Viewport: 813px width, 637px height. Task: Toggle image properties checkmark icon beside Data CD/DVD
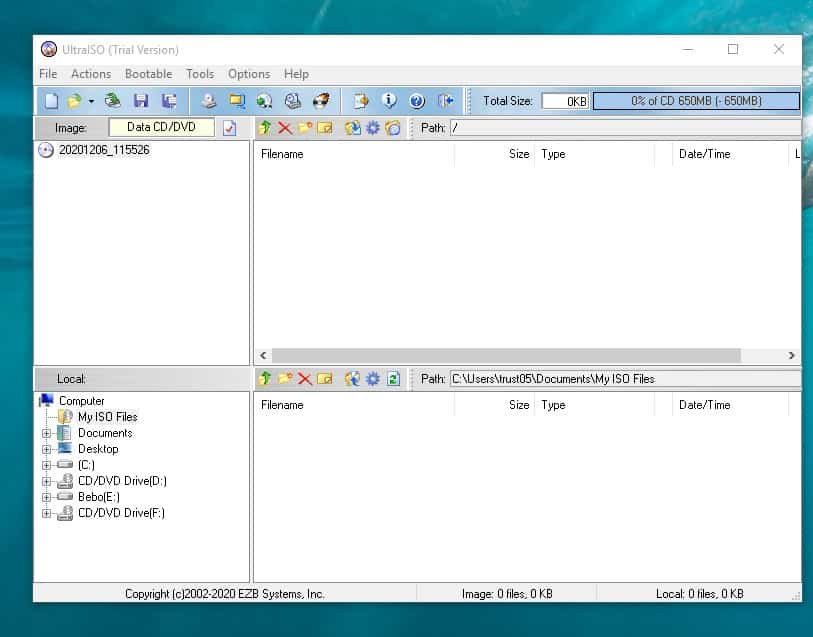230,128
